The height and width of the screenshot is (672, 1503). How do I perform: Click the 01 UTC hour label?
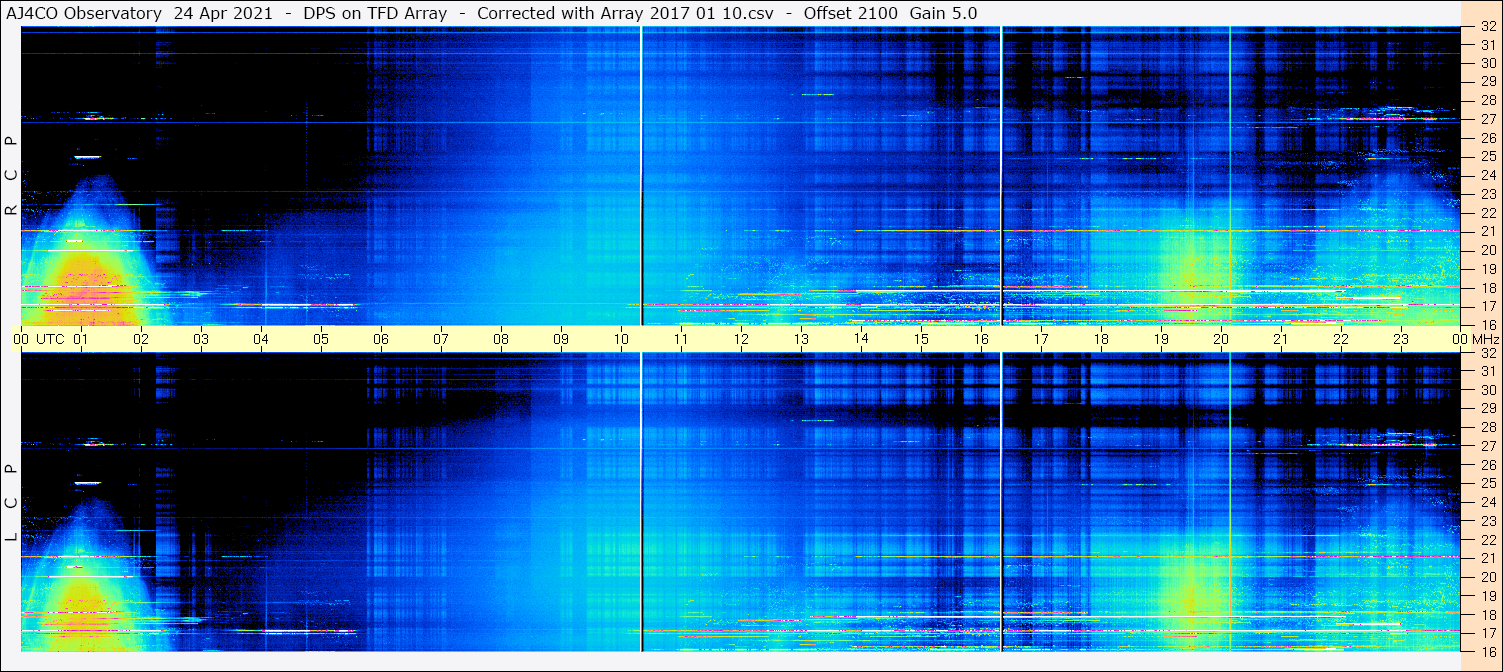pos(81,339)
